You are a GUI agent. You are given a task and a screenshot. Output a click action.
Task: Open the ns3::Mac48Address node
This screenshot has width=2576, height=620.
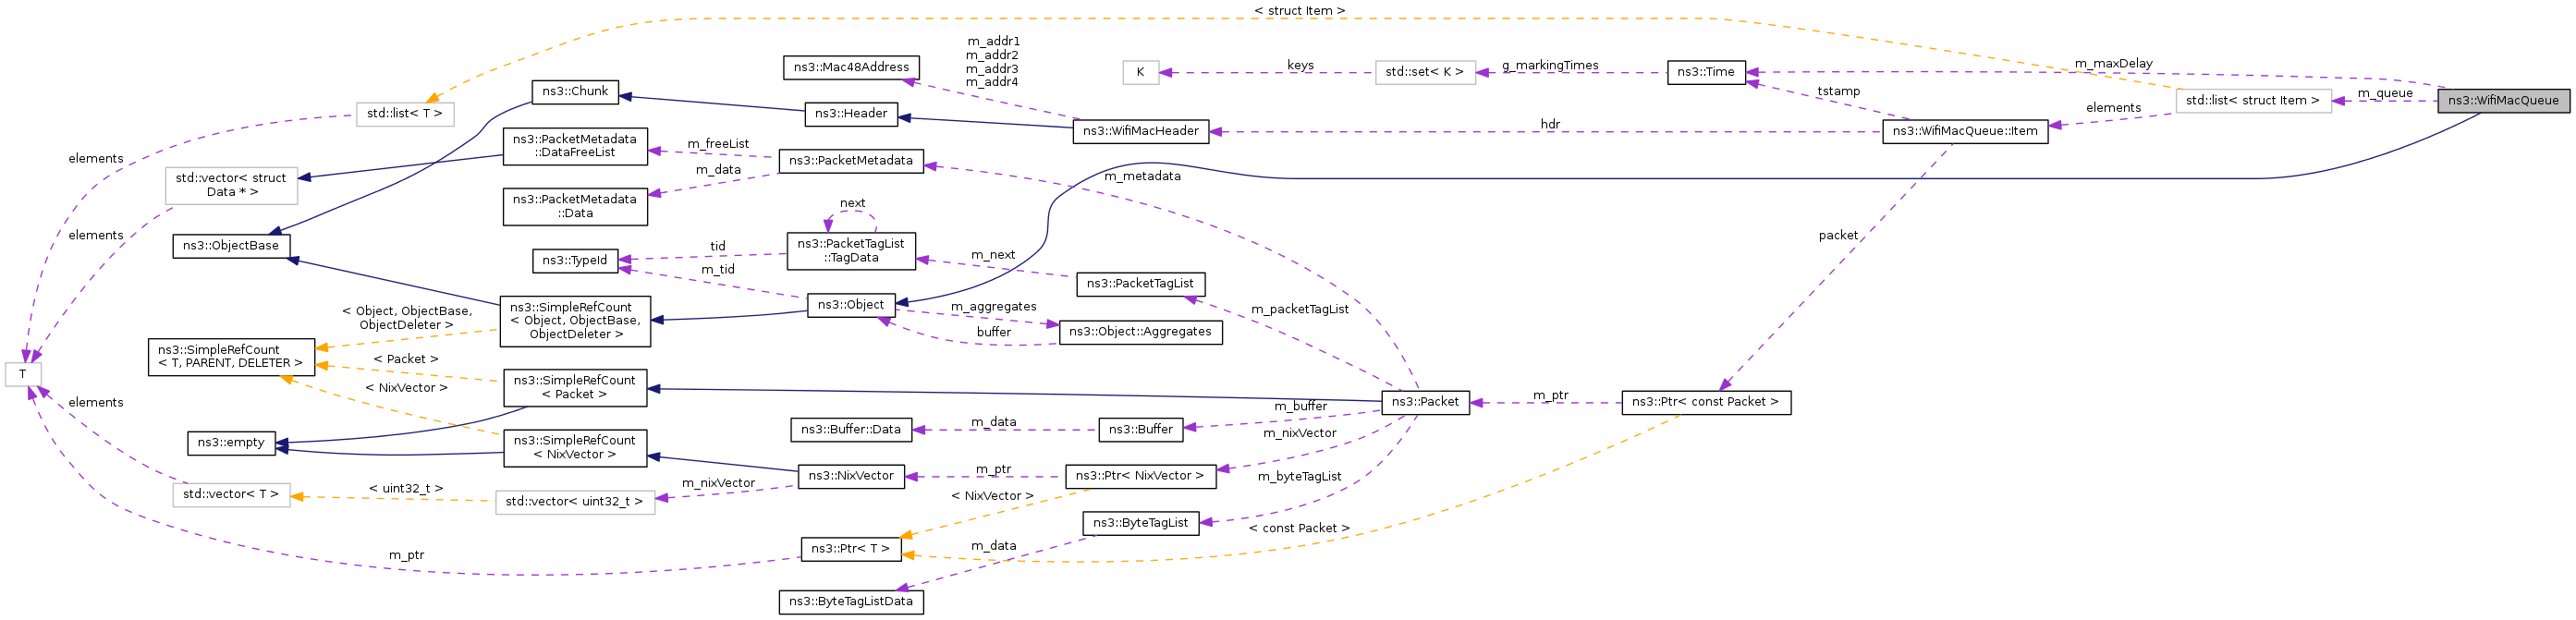[851, 68]
